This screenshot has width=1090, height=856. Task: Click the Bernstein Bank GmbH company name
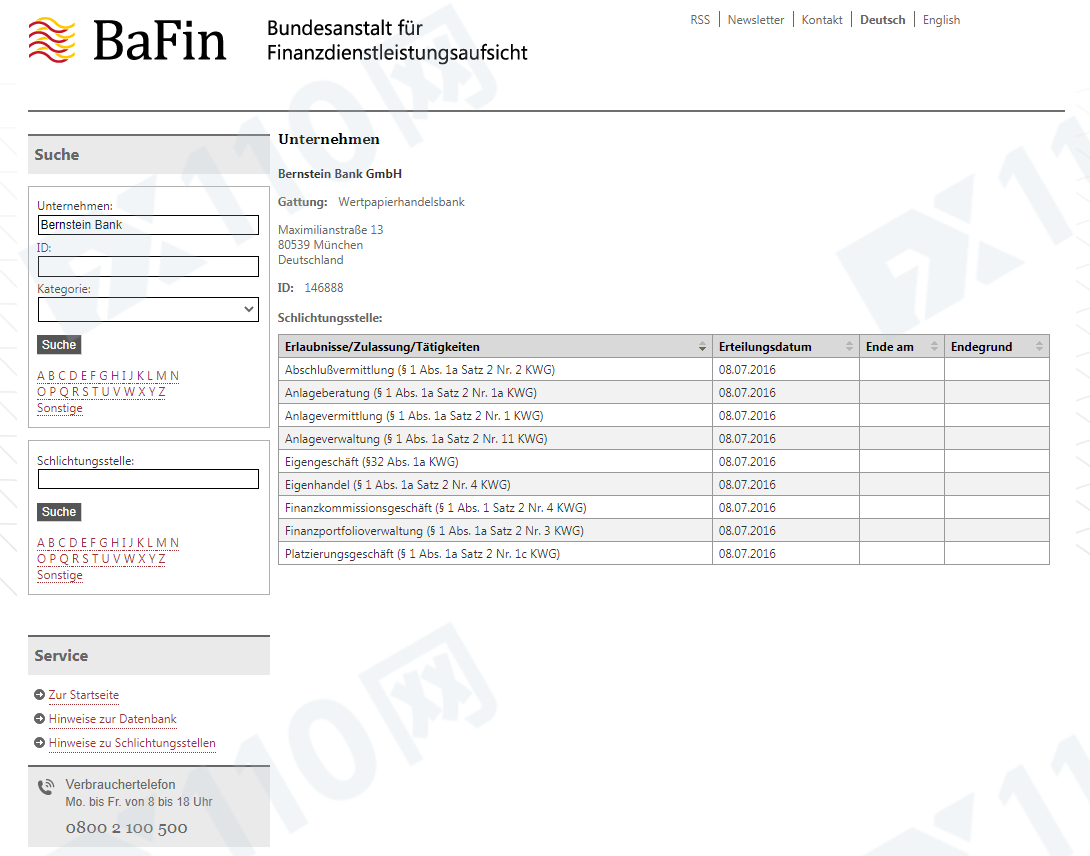click(x=340, y=174)
